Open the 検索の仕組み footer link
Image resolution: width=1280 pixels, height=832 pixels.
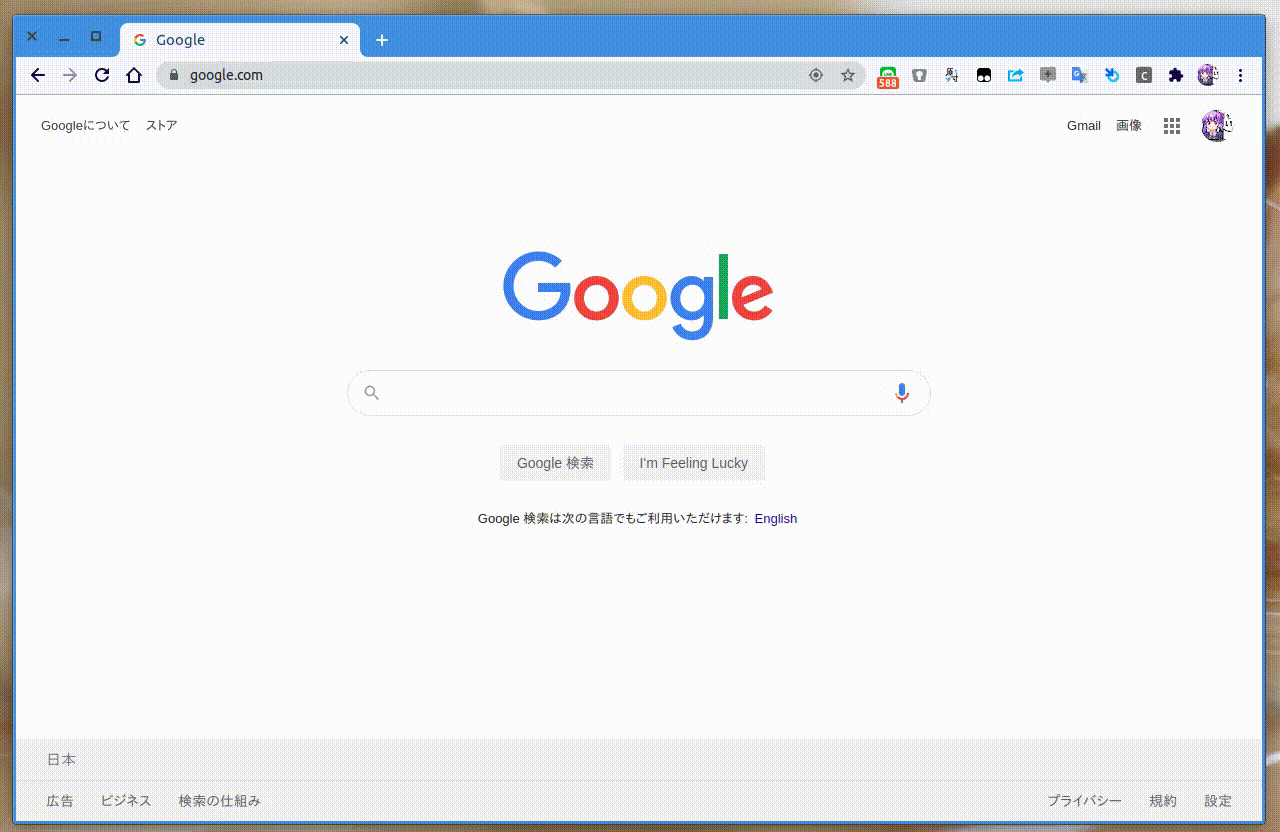tap(219, 801)
